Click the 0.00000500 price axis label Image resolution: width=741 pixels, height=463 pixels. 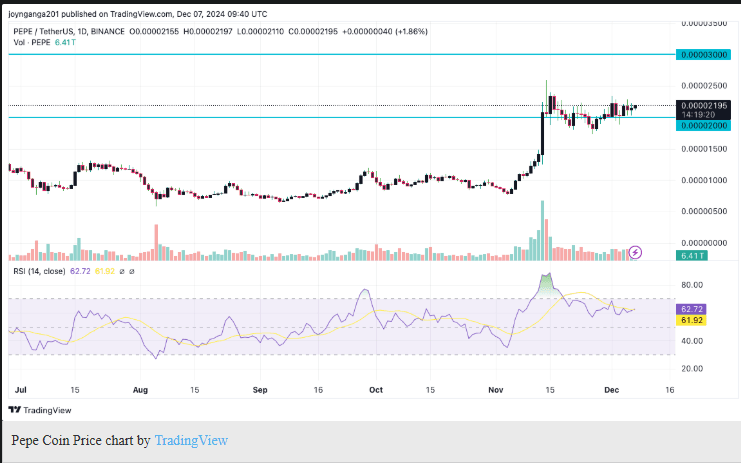(704, 212)
